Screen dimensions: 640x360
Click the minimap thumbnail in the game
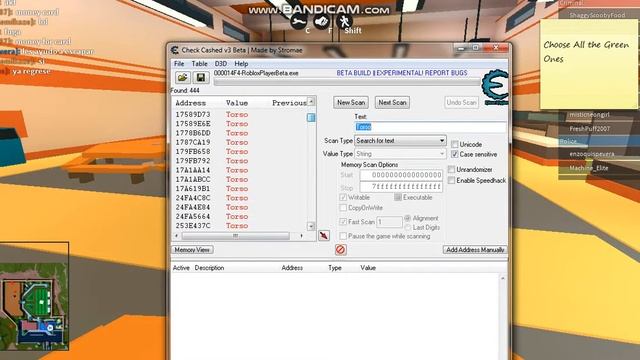coord(34,296)
